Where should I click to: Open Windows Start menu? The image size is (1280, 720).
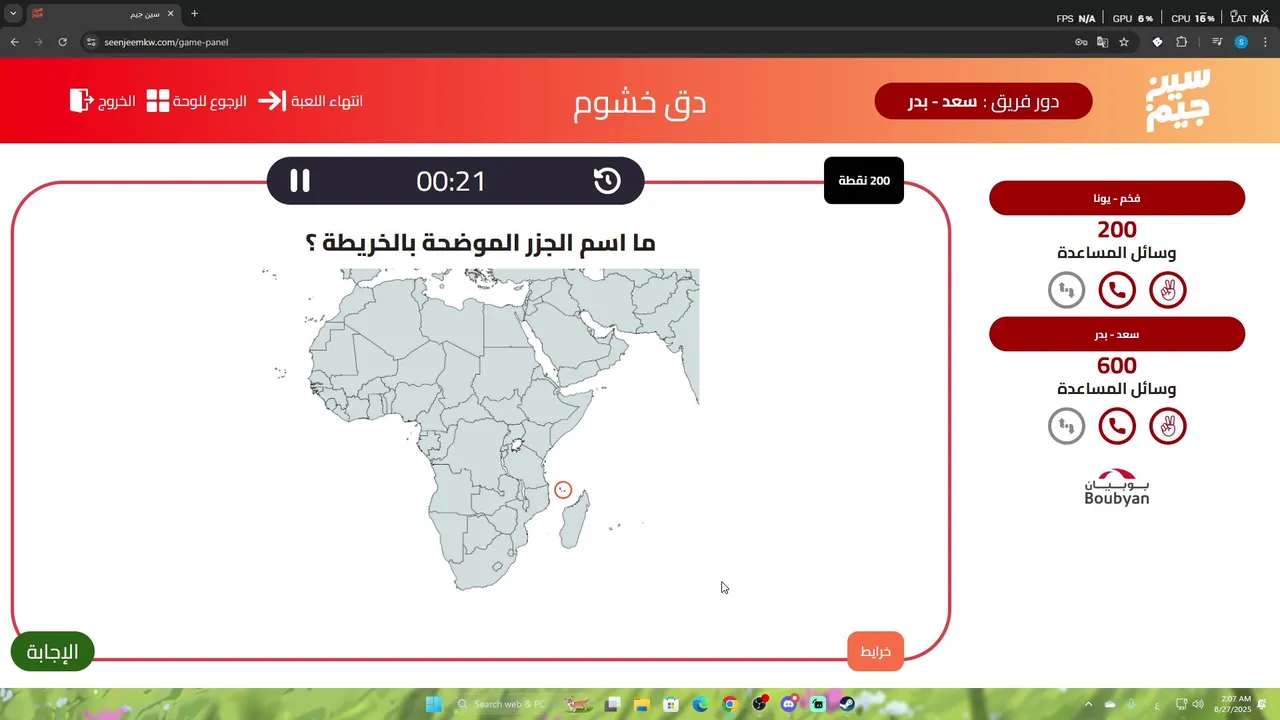[x=433, y=704]
